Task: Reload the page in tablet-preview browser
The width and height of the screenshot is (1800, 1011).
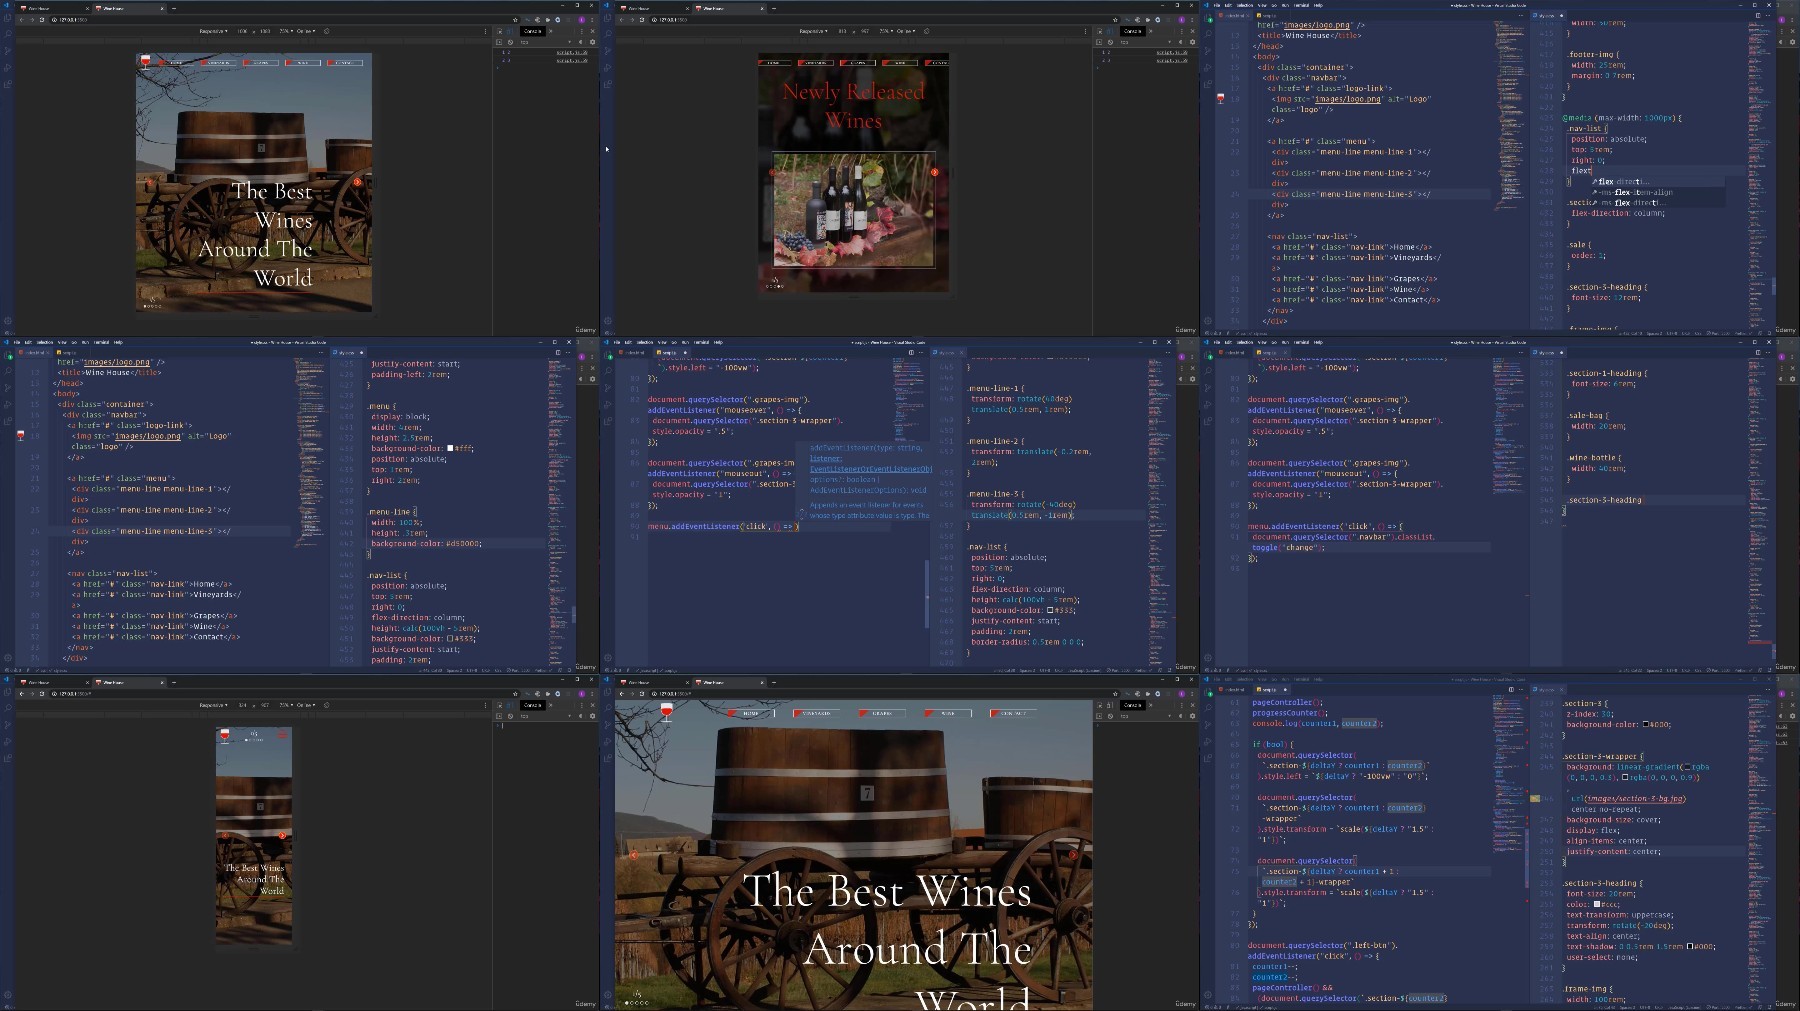Action: [41, 19]
